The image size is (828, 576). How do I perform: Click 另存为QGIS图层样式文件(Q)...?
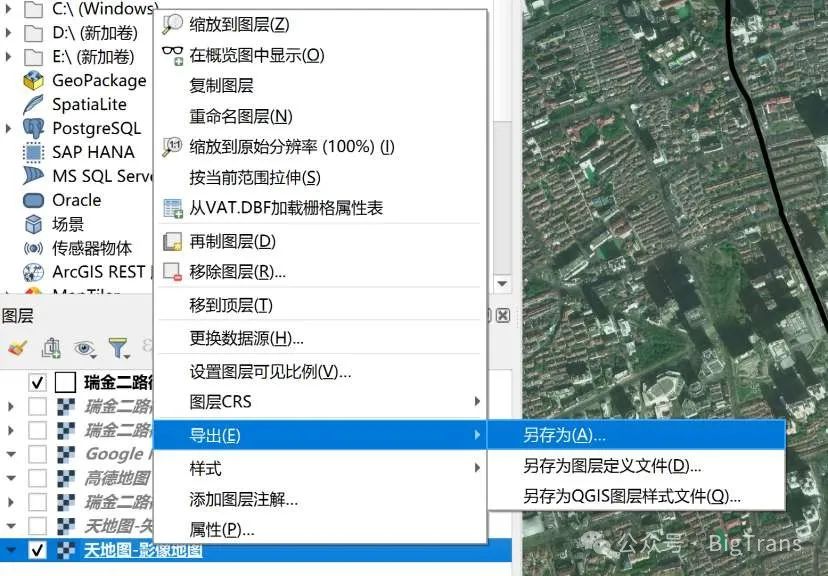pyautogui.click(x=636, y=496)
